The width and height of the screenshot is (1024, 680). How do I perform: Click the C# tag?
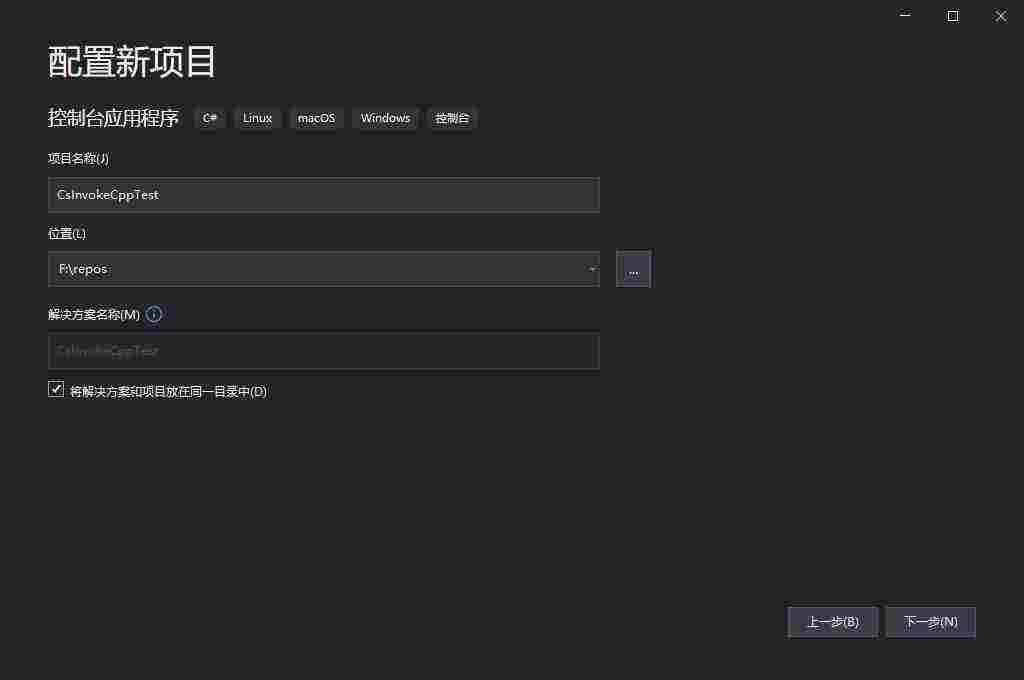click(x=210, y=118)
